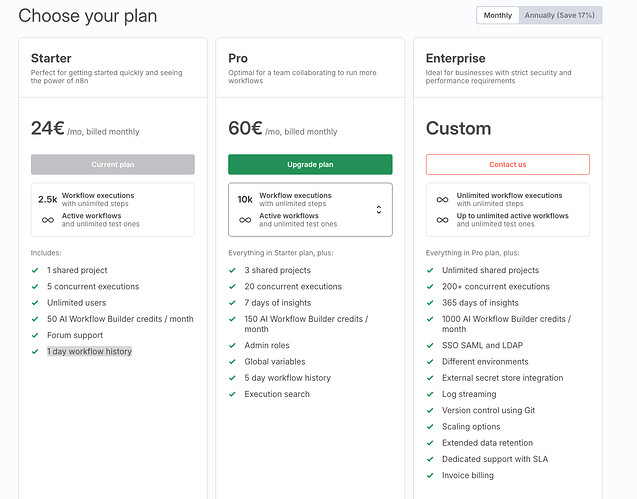Click bottom infinity icon in Enterprise box

[442, 220]
